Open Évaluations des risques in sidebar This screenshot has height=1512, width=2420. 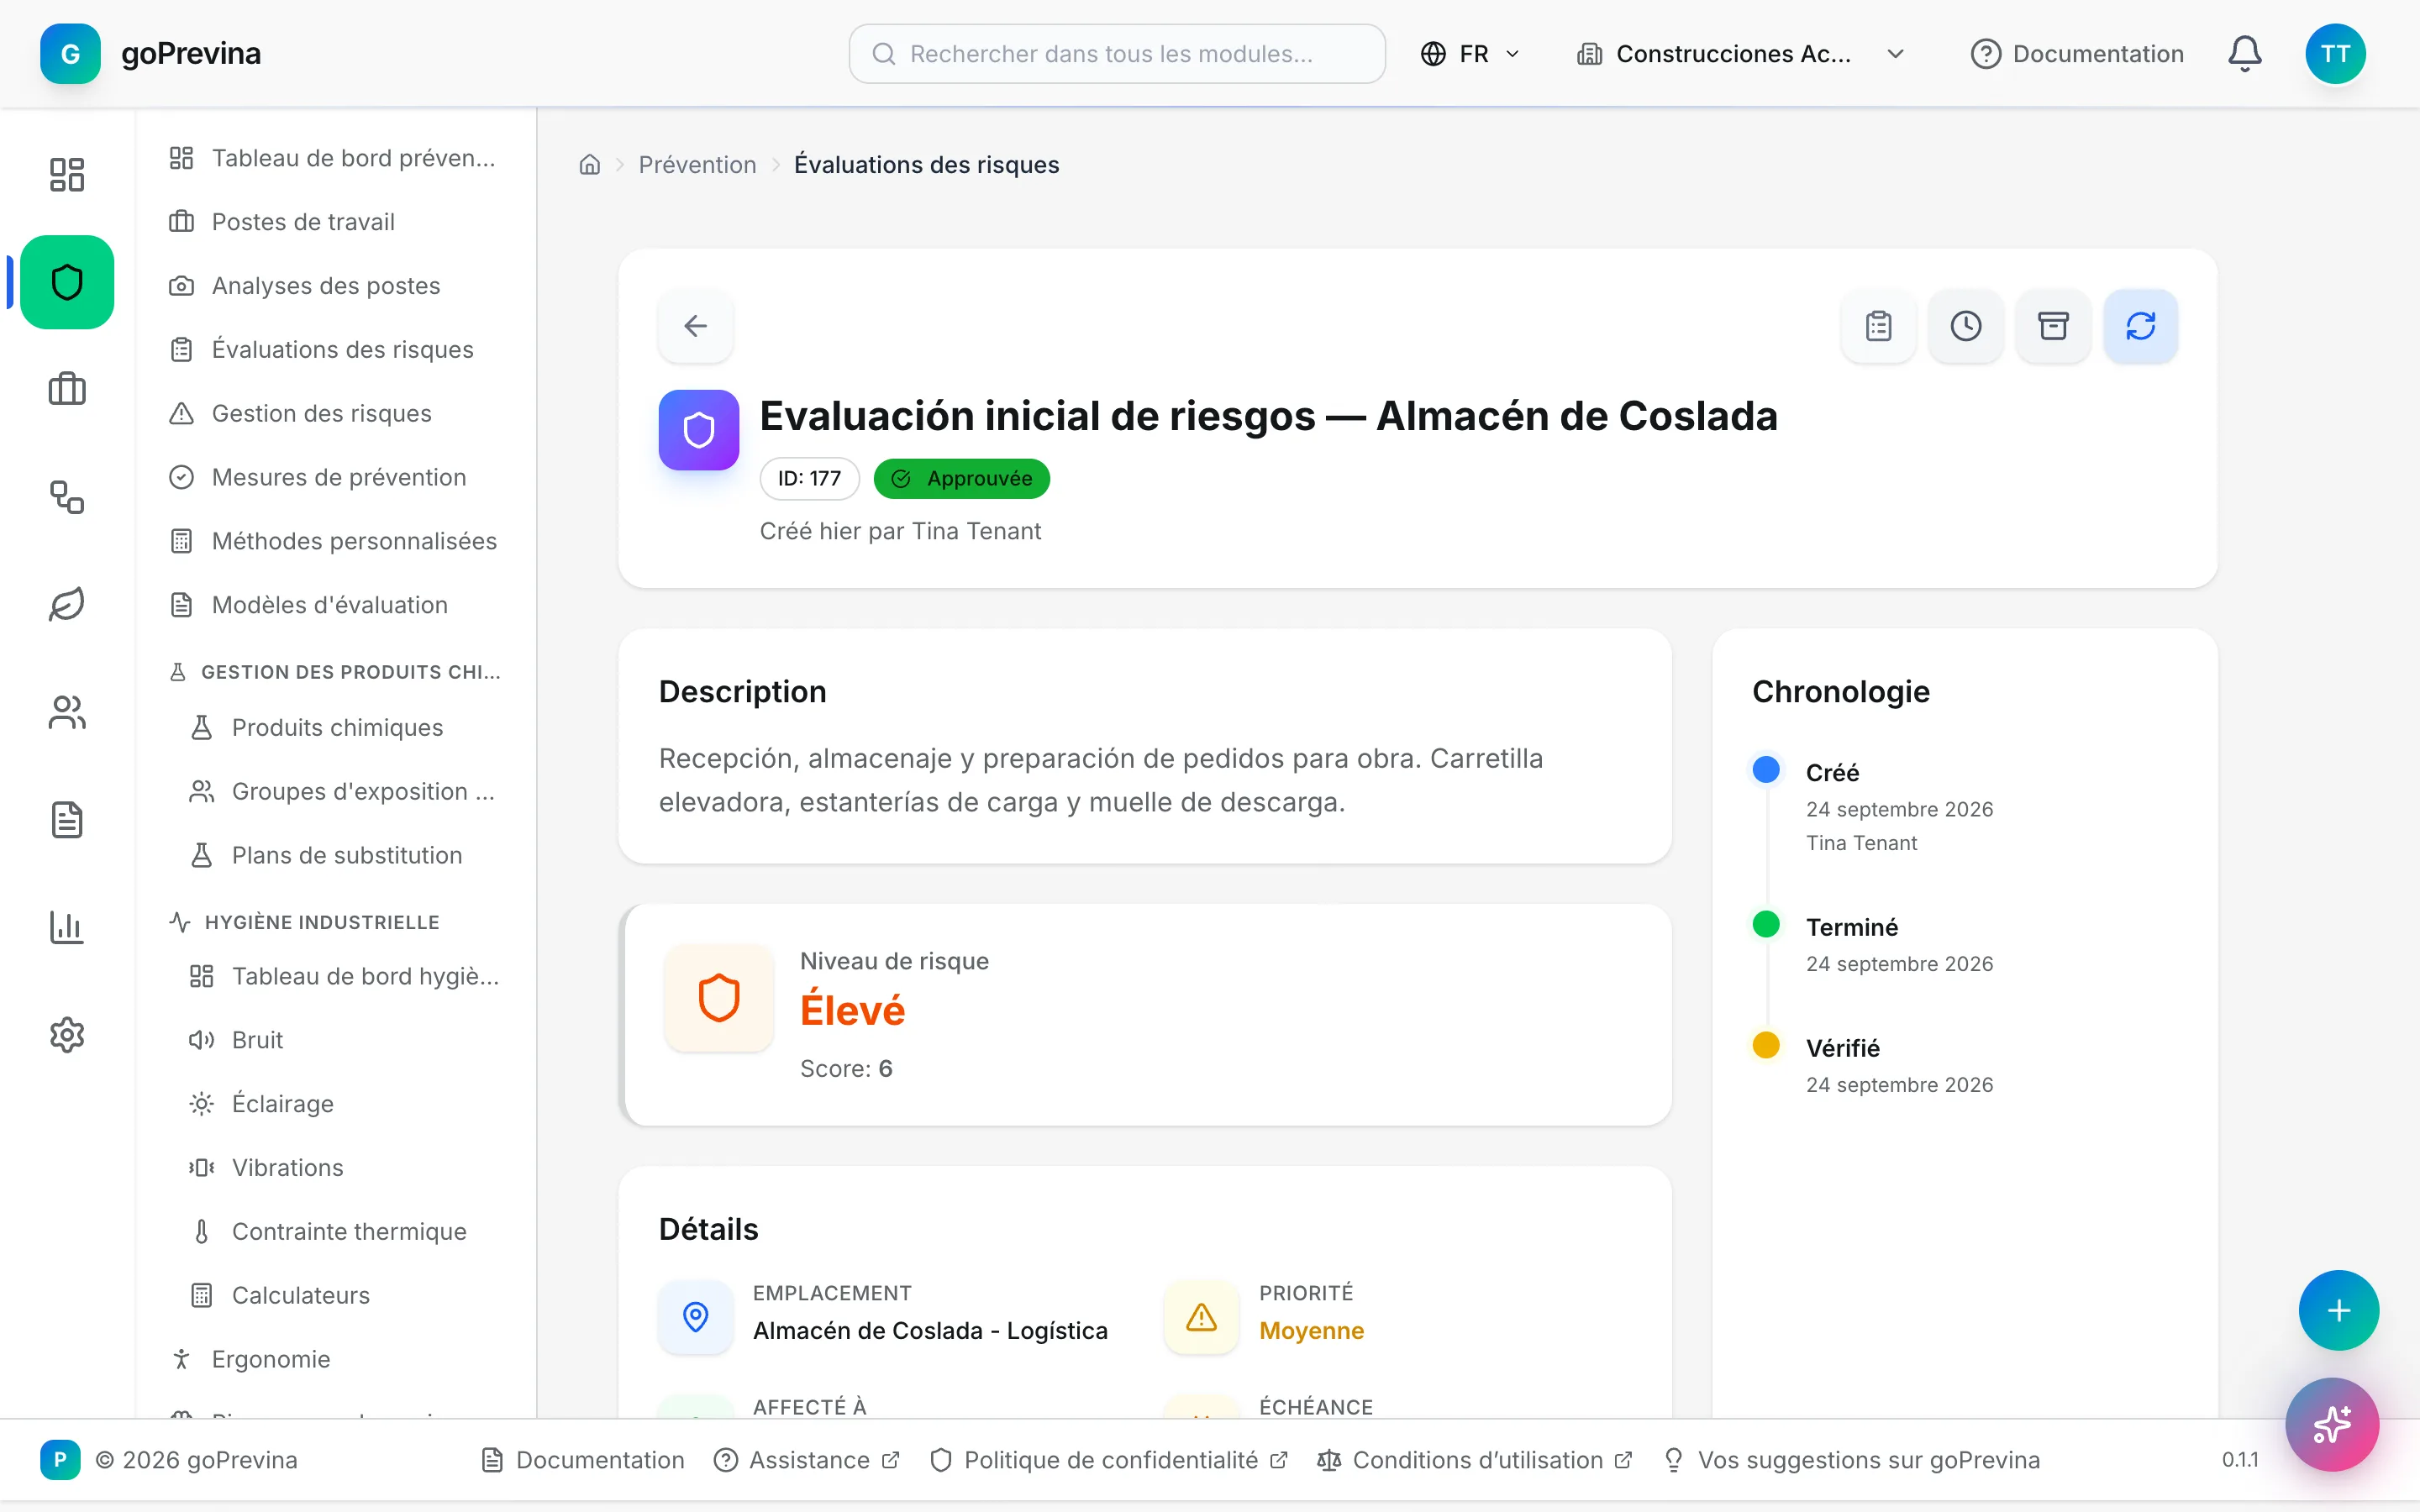336,350
